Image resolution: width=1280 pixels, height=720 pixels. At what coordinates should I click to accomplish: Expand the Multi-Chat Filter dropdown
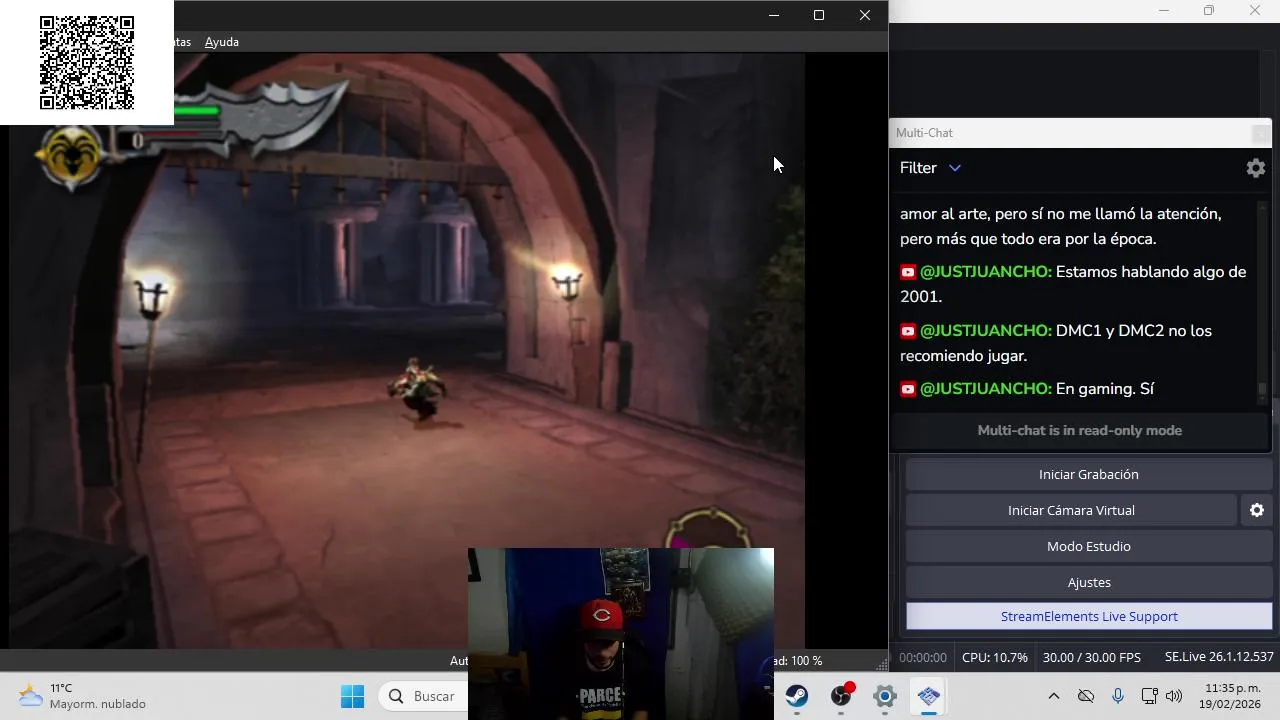[x=930, y=168]
